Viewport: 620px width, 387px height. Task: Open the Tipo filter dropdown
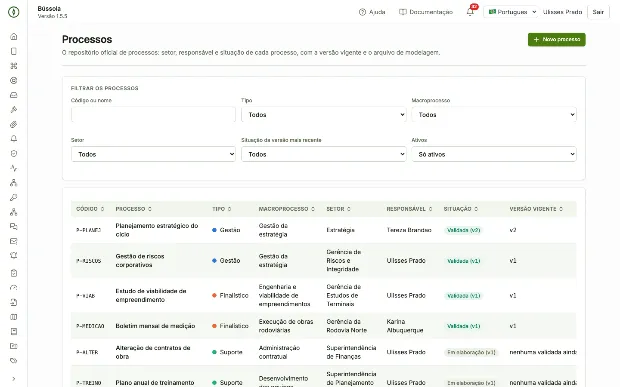[323, 115]
